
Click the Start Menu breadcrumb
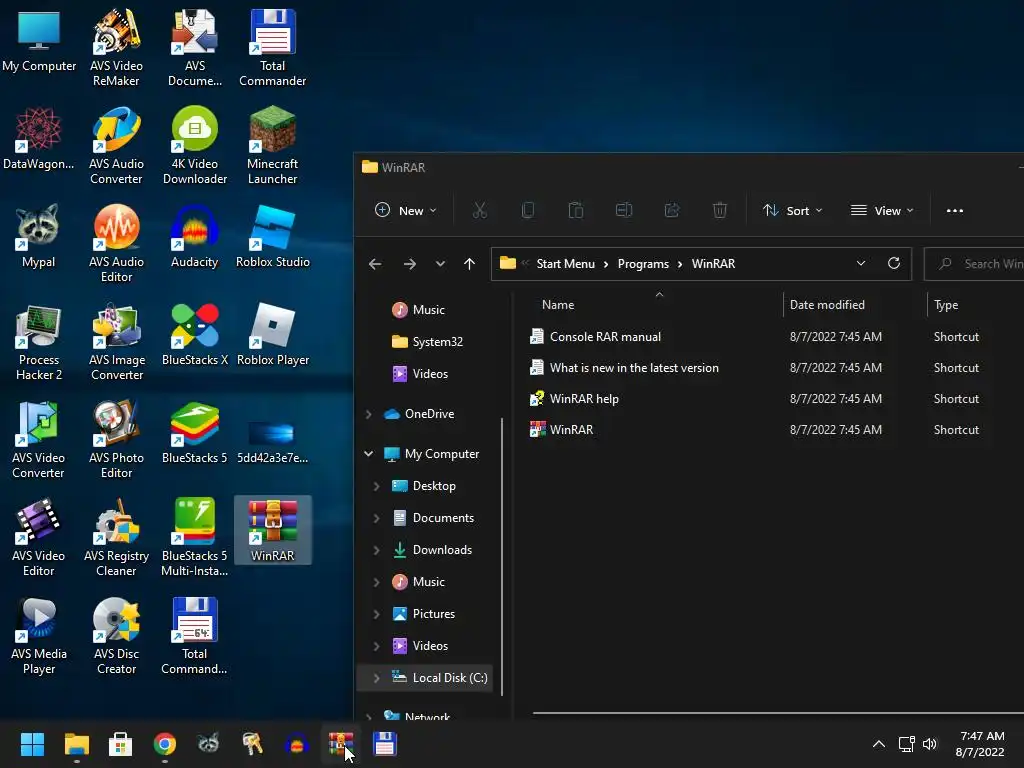[x=566, y=263]
